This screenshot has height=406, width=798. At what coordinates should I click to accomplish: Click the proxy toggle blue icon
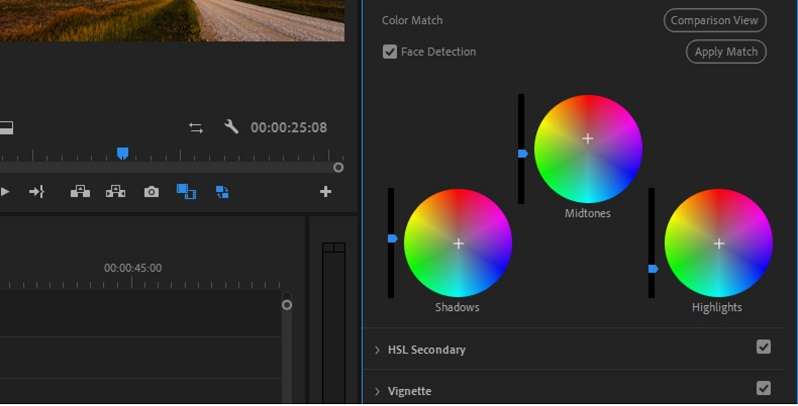[222, 192]
